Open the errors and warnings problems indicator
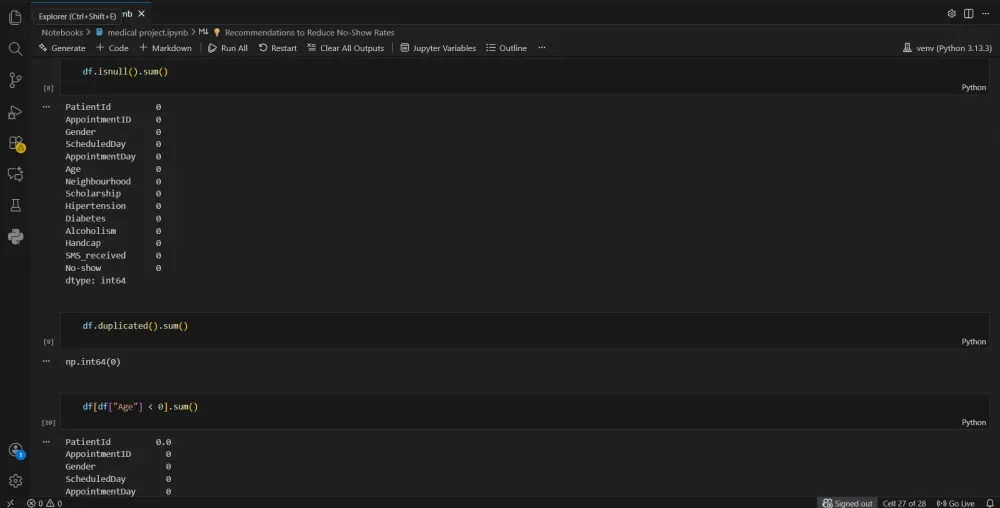The image size is (1000, 508). 45,503
